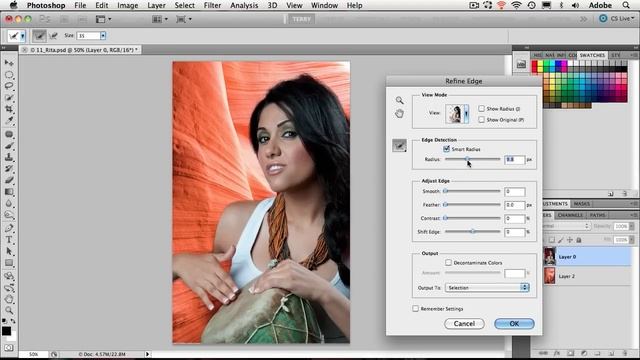Viewport: 640px width, 360px height.
Task: Check the Decontaminate Colors checkbox
Action: (449, 262)
